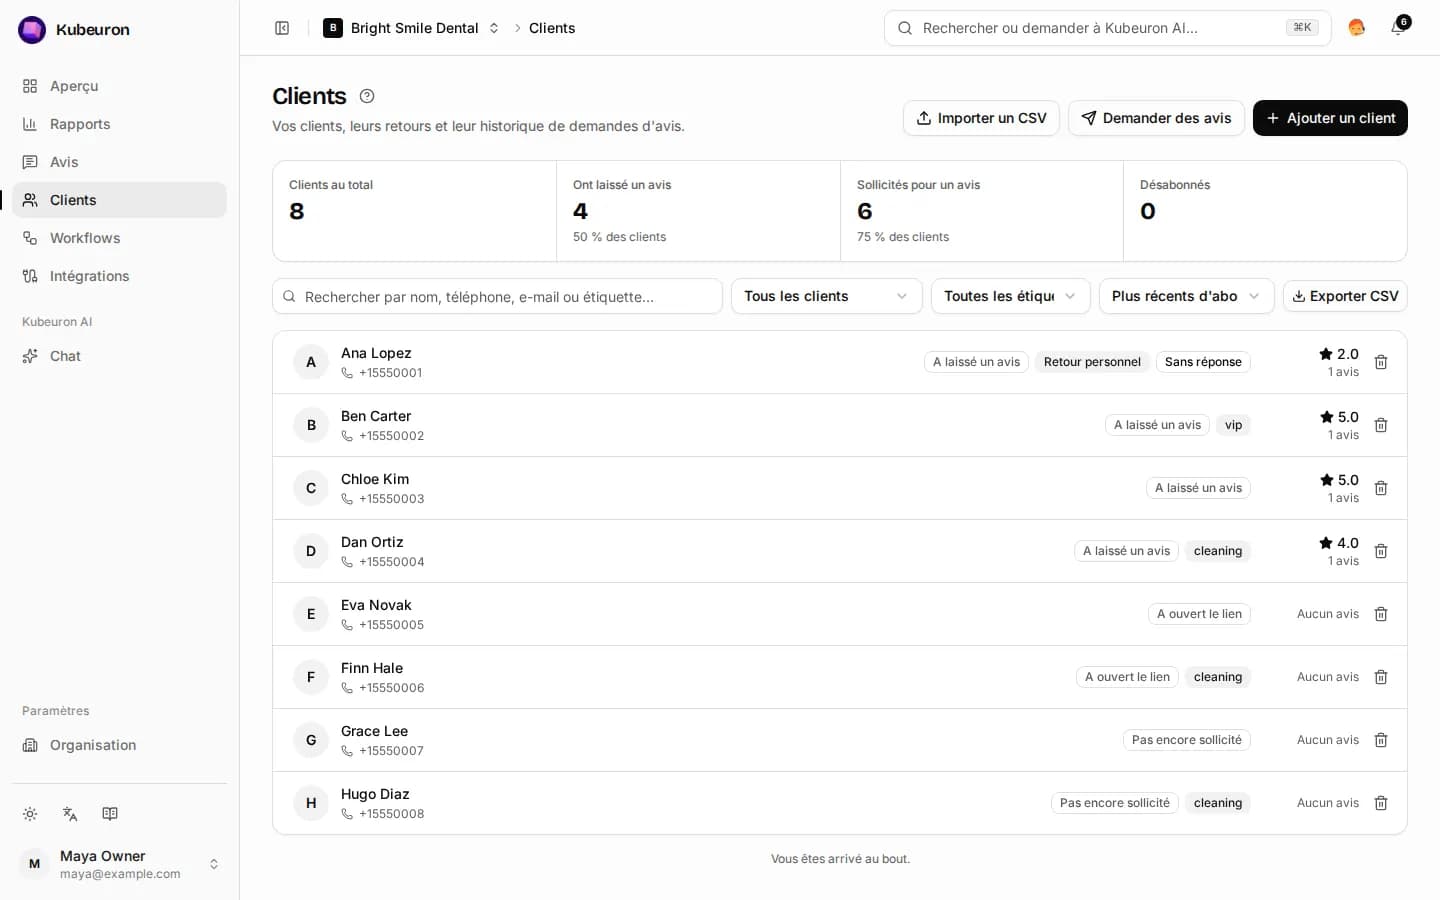
Task: Click the Kubeuron logo
Action: [x=32, y=30]
